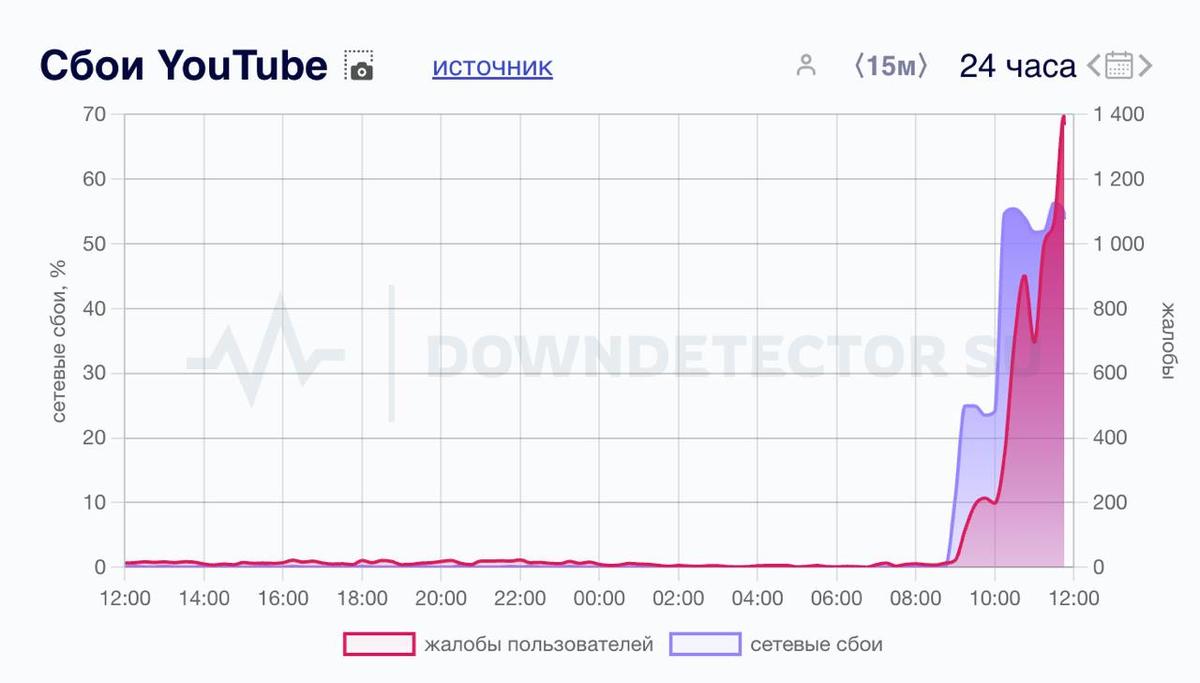Decrease interval with bracket left of 15м
Viewport: 1200px width, 683px height.
click(859, 66)
